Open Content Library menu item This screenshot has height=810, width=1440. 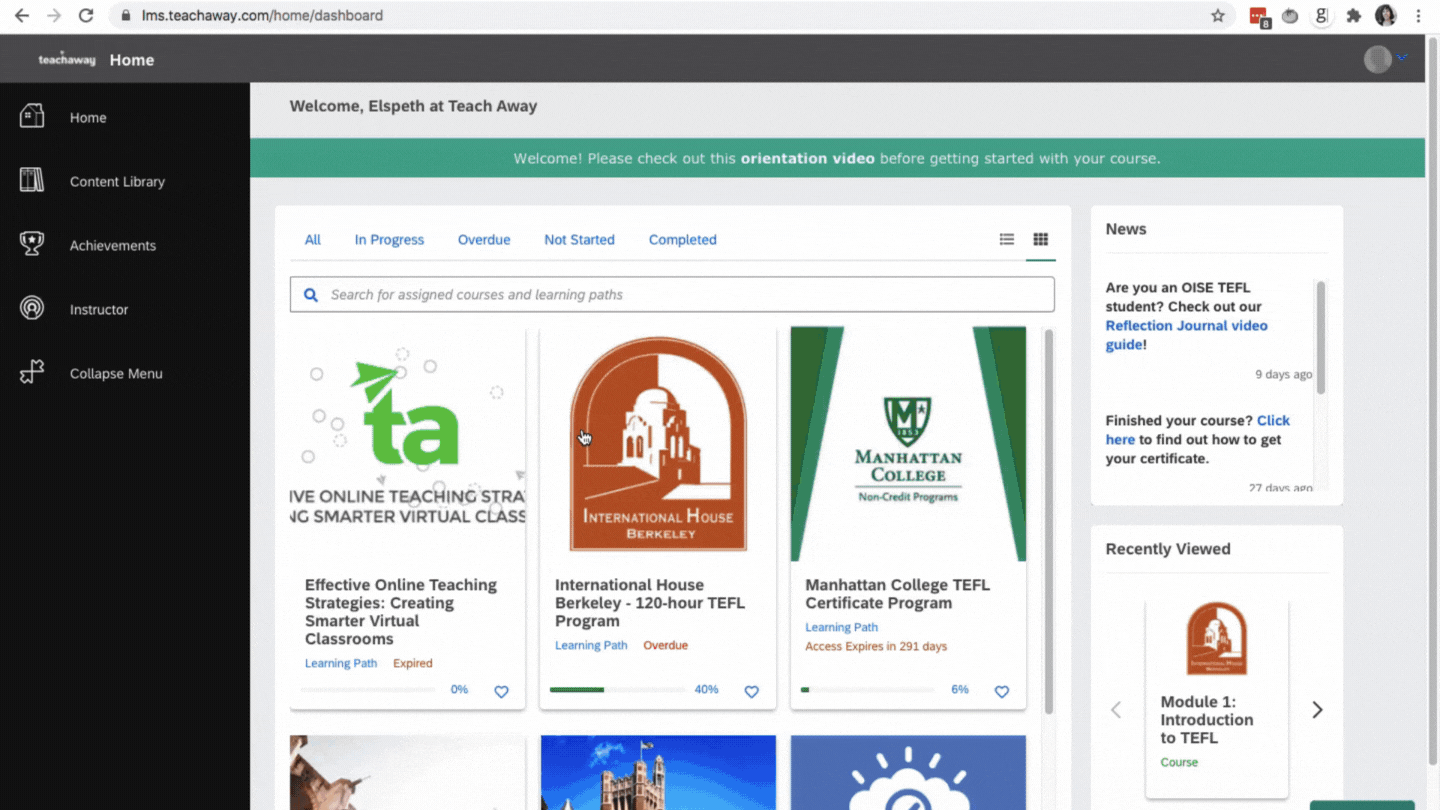(117, 182)
